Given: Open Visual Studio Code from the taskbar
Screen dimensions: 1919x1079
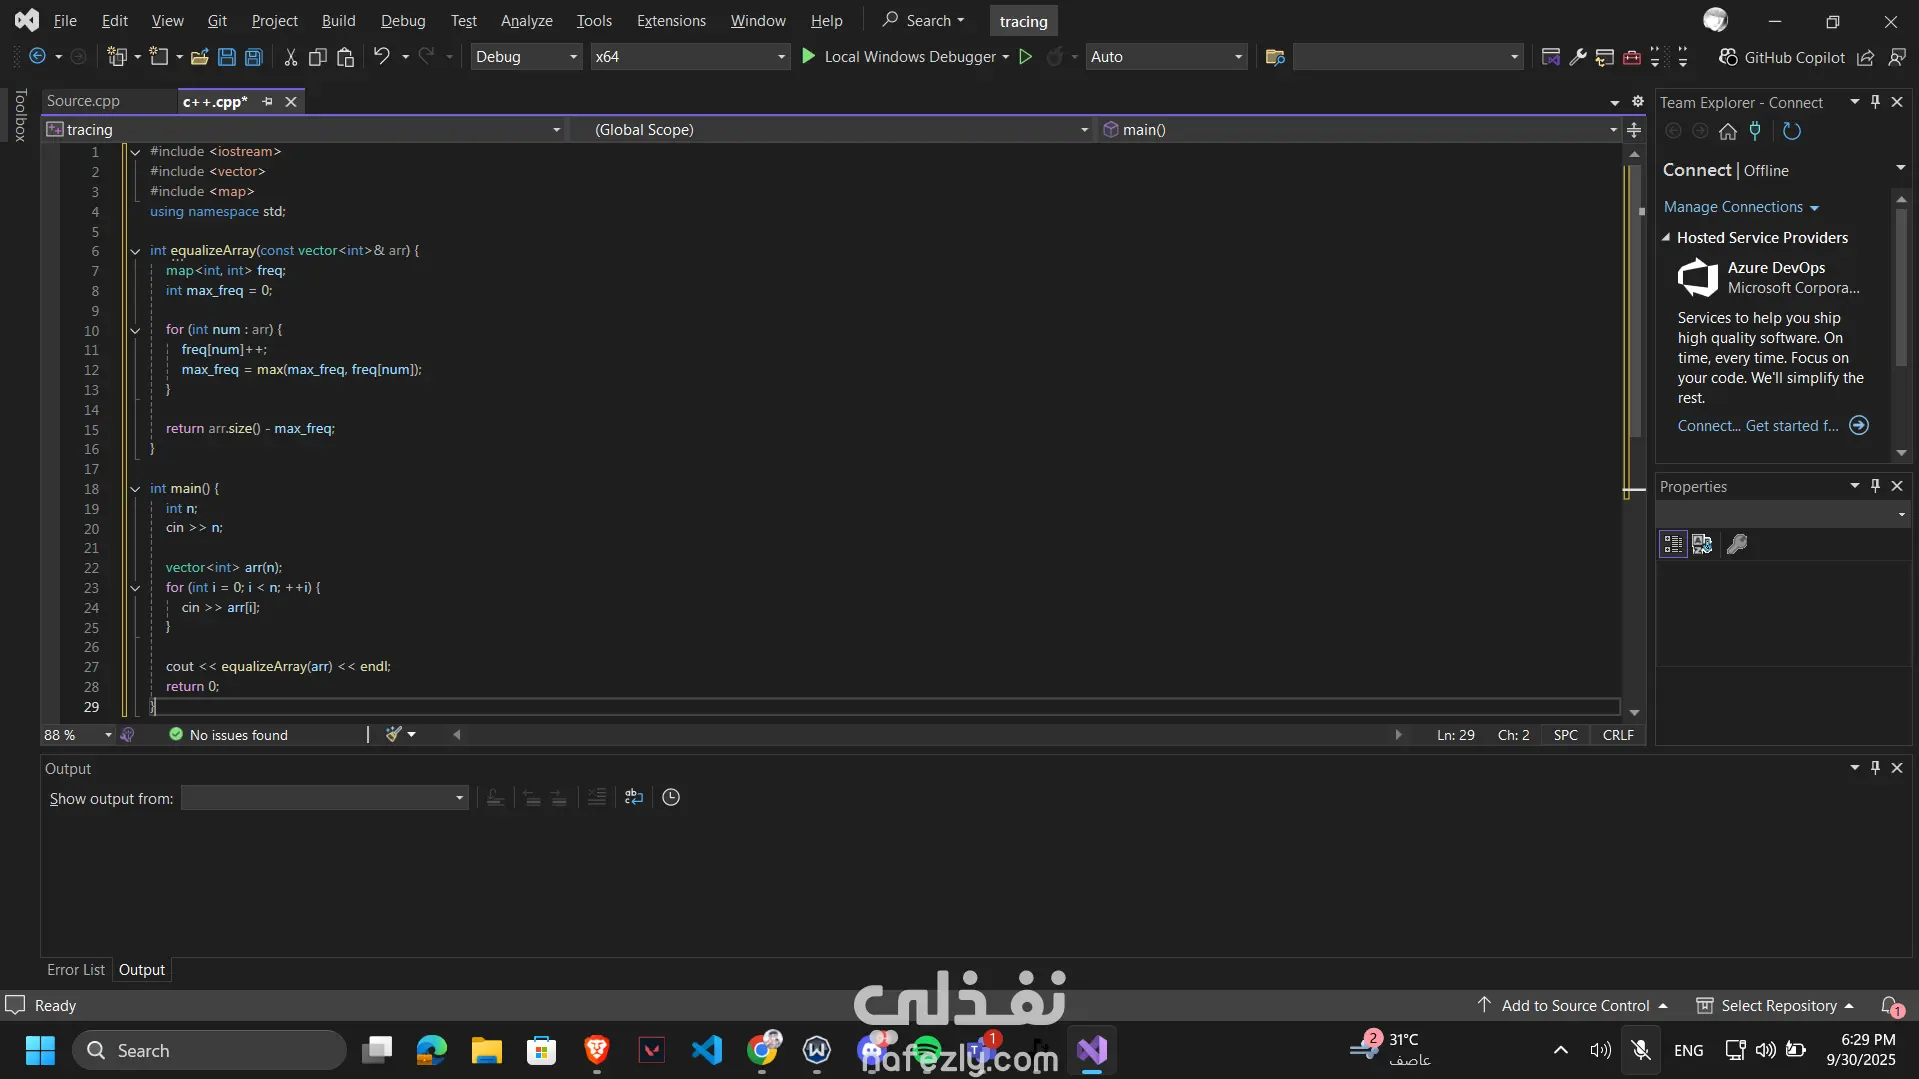Looking at the screenshot, I should pyautogui.click(x=707, y=1050).
